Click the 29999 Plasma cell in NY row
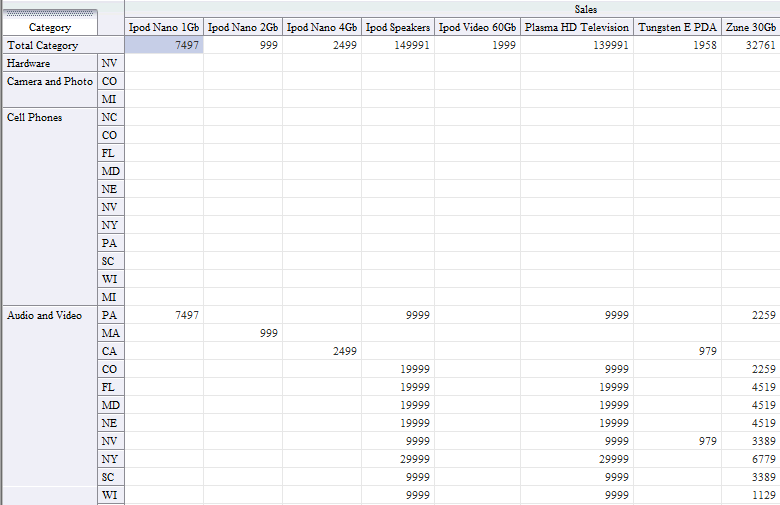 [x=577, y=459]
